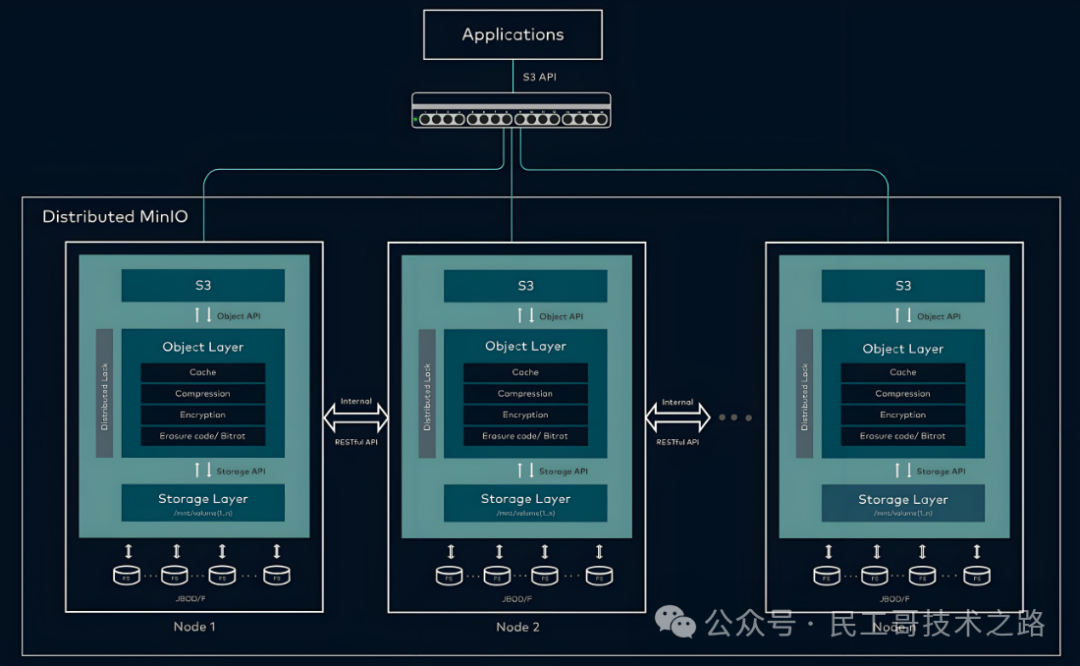This screenshot has width=1080, height=666.
Task: Click the Storage API label in Node 2
Action: (563, 471)
